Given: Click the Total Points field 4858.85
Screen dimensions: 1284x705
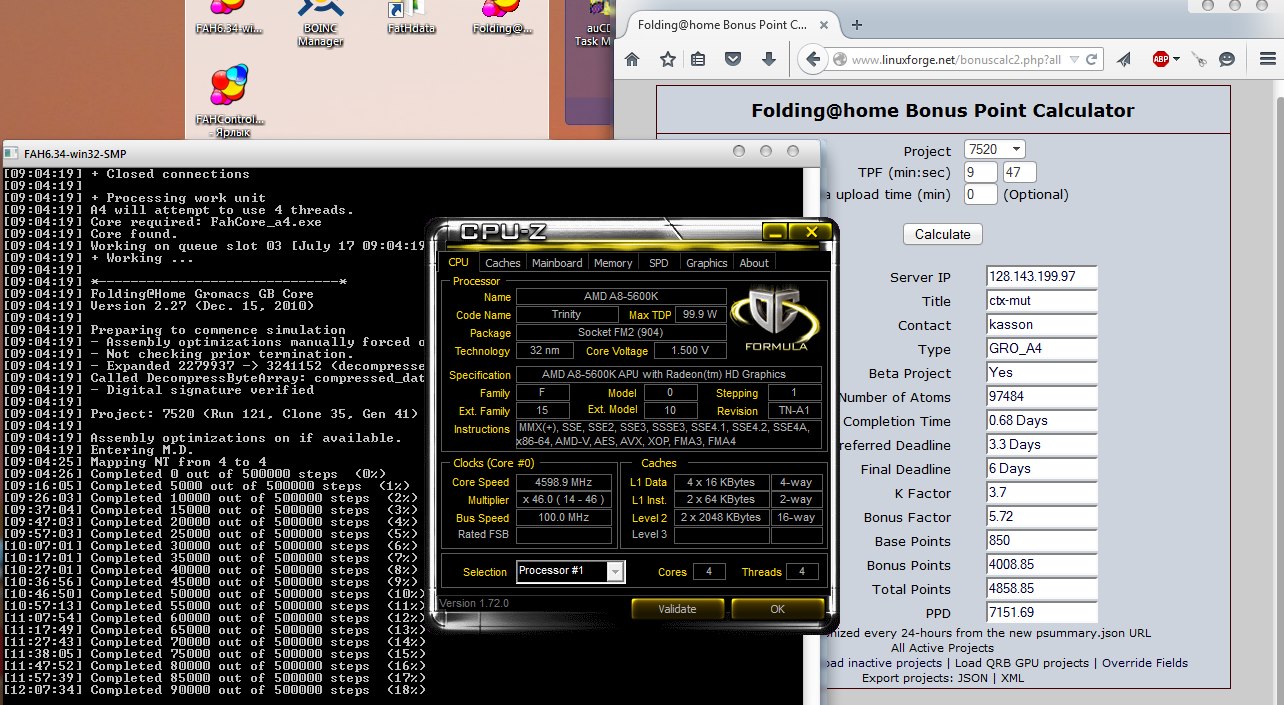Looking at the screenshot, I should click(x=1042, y=589).
